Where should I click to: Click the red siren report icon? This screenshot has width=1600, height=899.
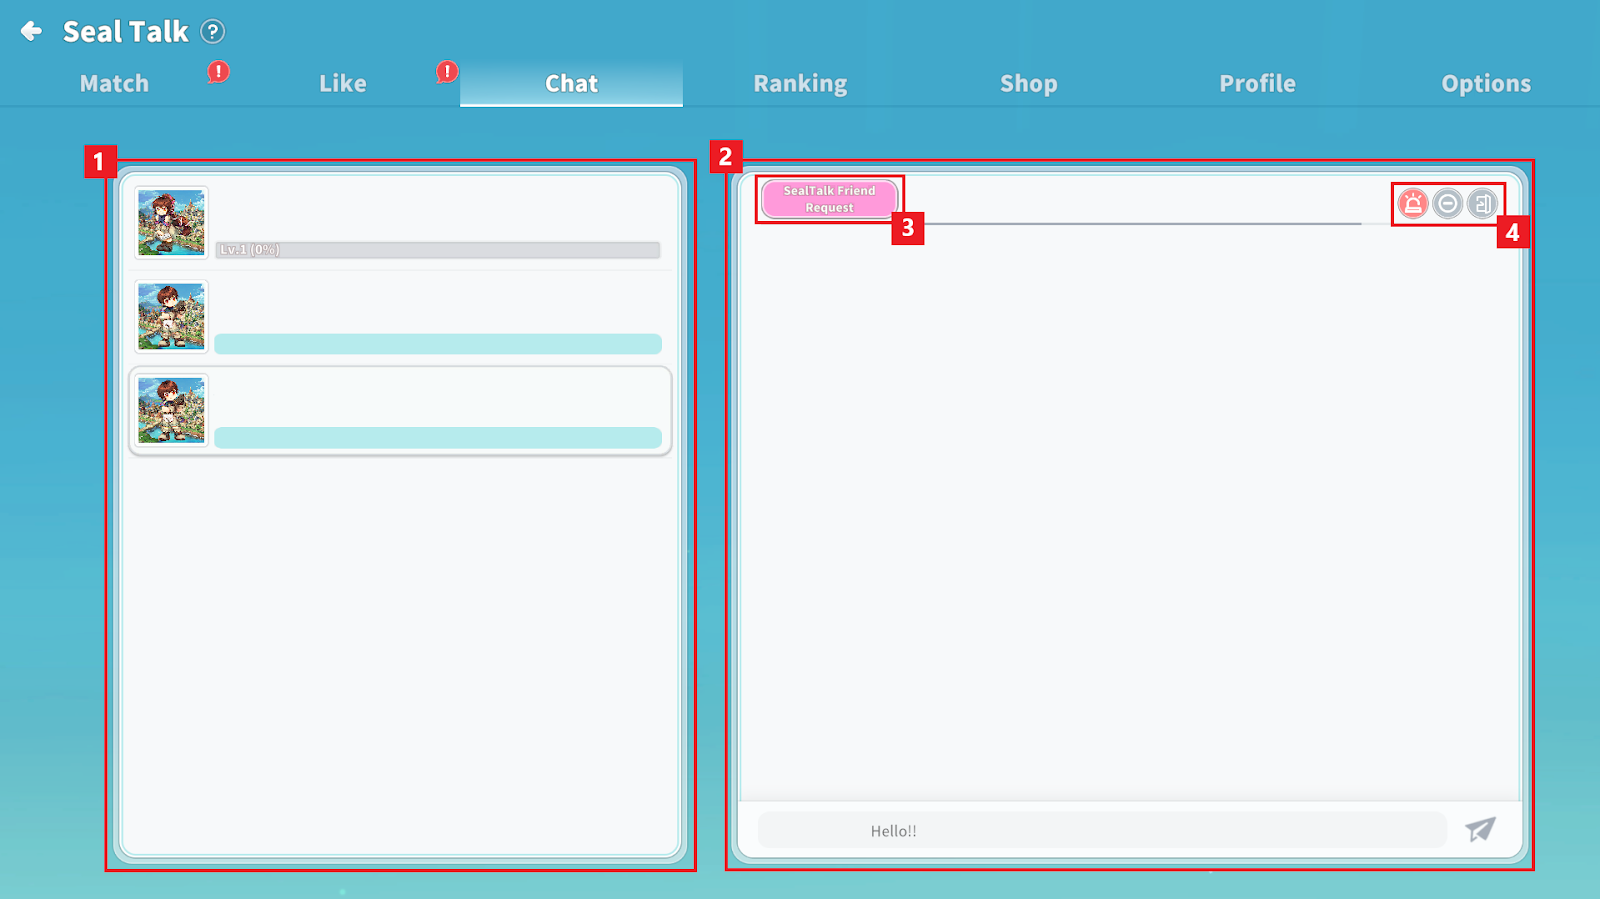(1412, 204)
